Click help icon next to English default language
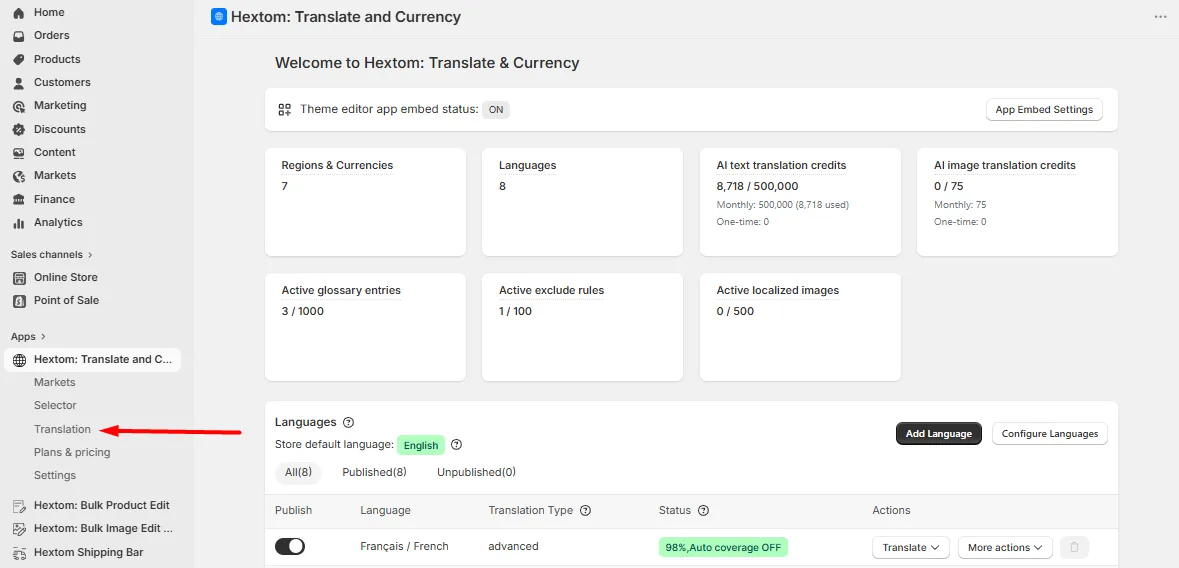This screenshot has width=1179, height=568. tap(456, 445)
